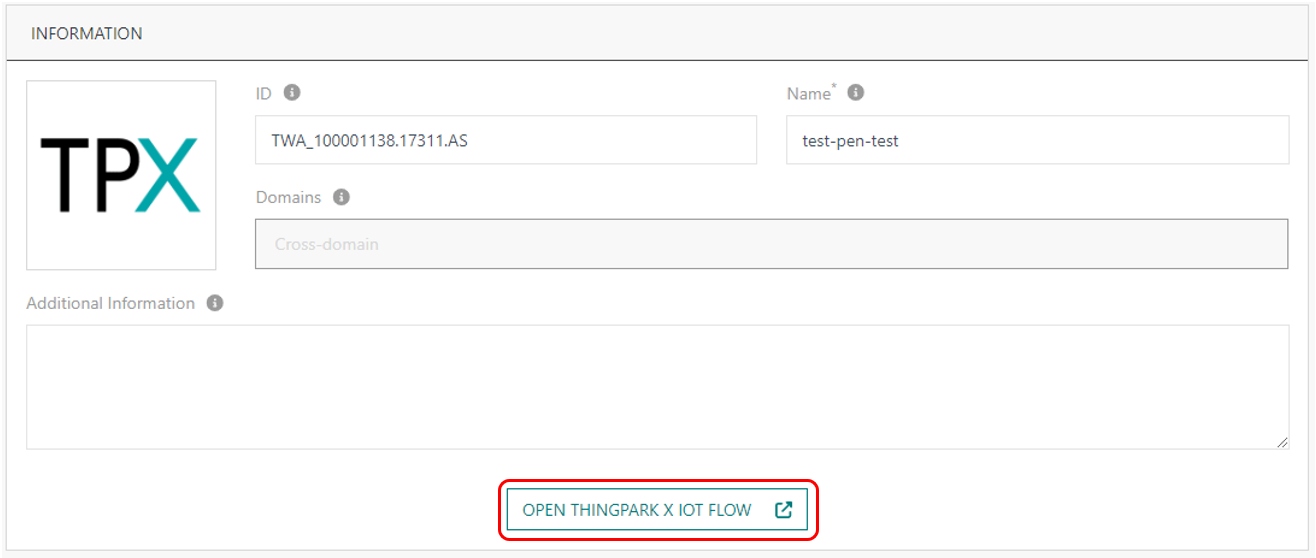Click the Domains label
This screenshot has height=558, width=1316.
click(x=288, y=197)
